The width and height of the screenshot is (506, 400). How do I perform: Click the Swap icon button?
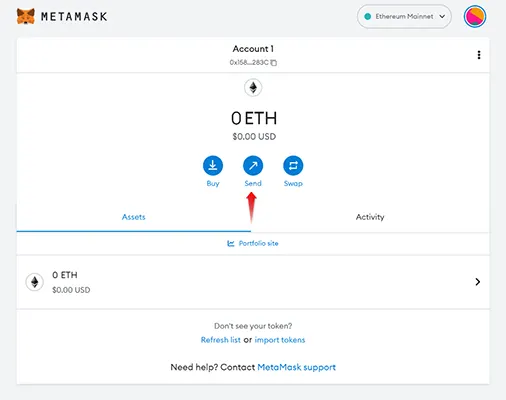point(293,165)
